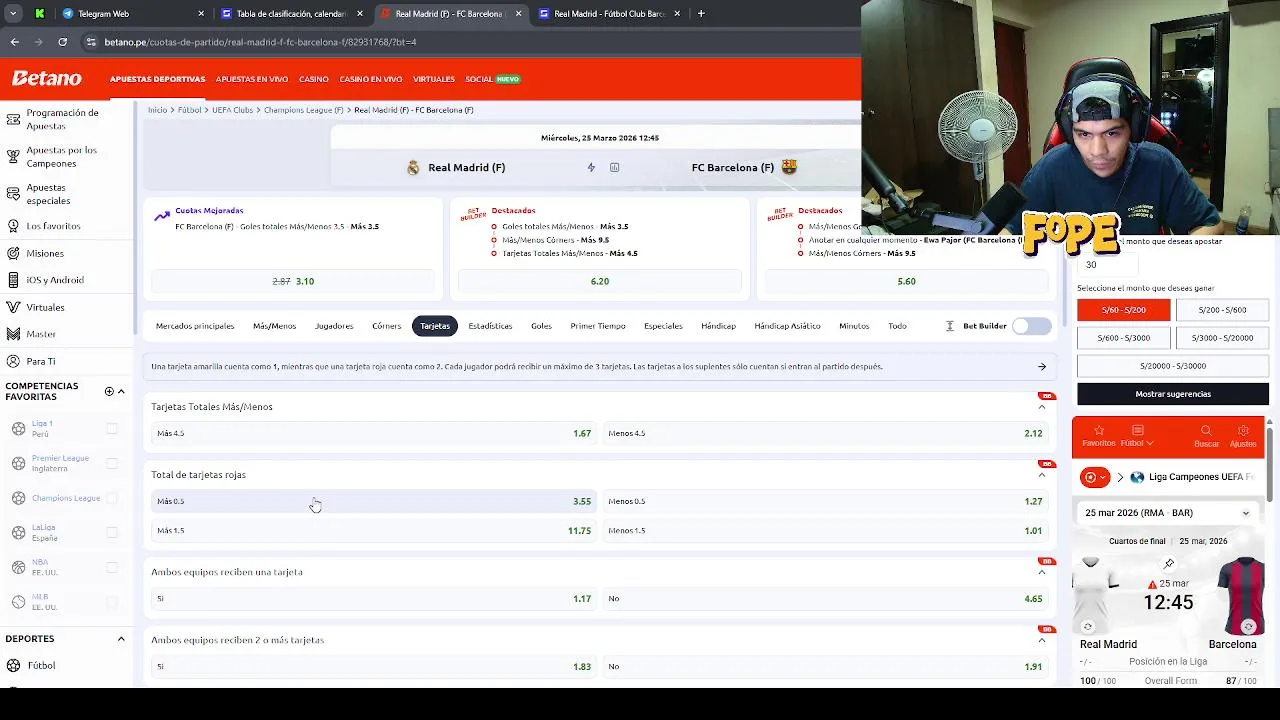Reload the page with browser refresh icon
Viewport: 1280px width, 720px height.
(62, 42)
